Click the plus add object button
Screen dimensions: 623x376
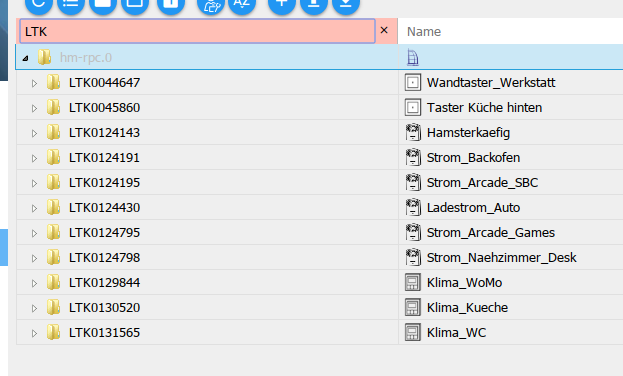point(282,4)
